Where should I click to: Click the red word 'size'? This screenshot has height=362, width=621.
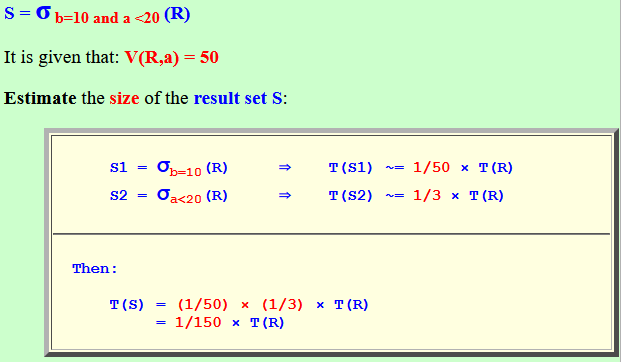[124, 98]
